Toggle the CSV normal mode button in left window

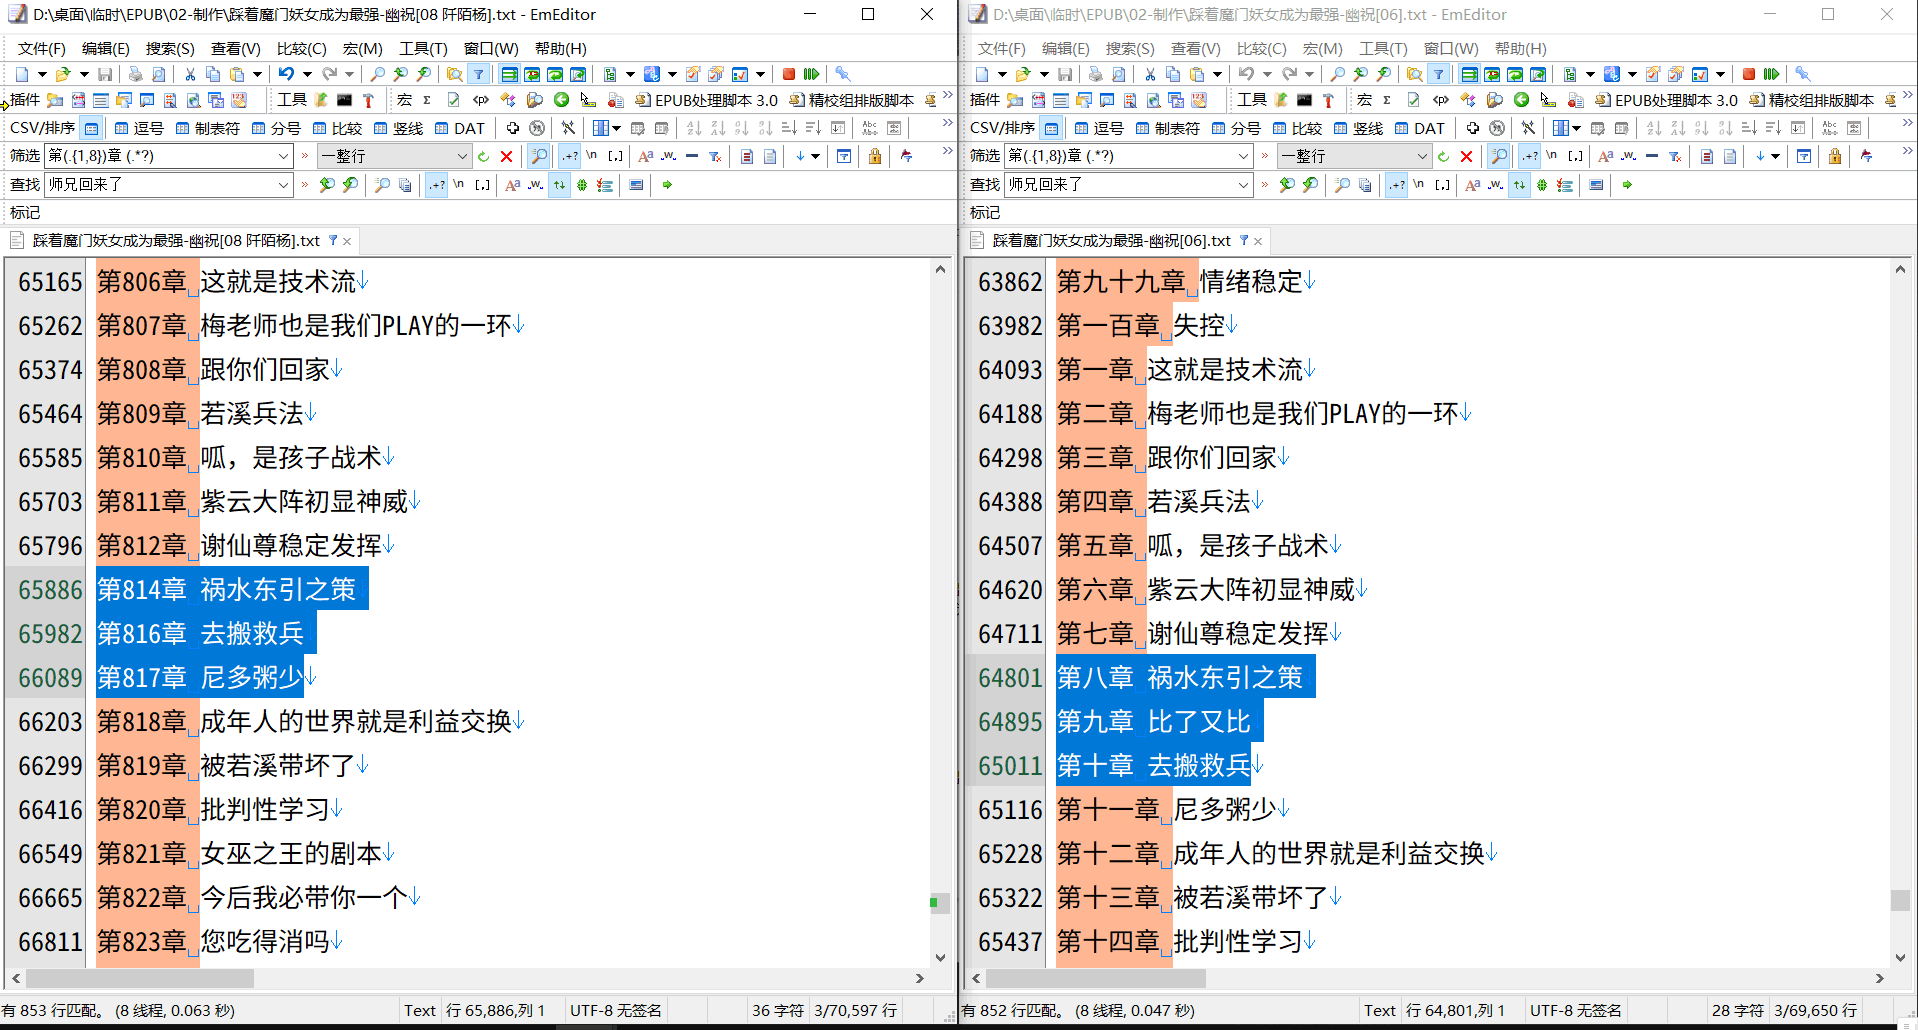tap(91, 128)
